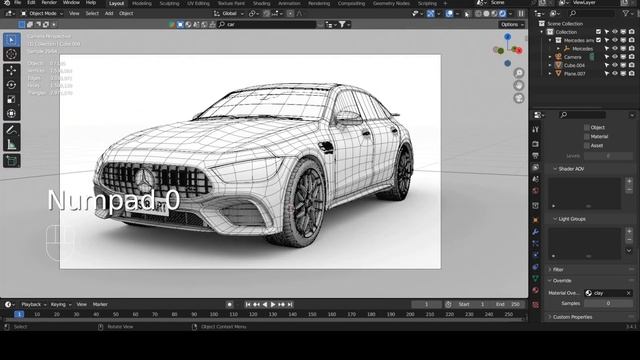This screenshot has width=640, height=360.
Task: Toggle camera view icon in viewport
Action: 519,98
